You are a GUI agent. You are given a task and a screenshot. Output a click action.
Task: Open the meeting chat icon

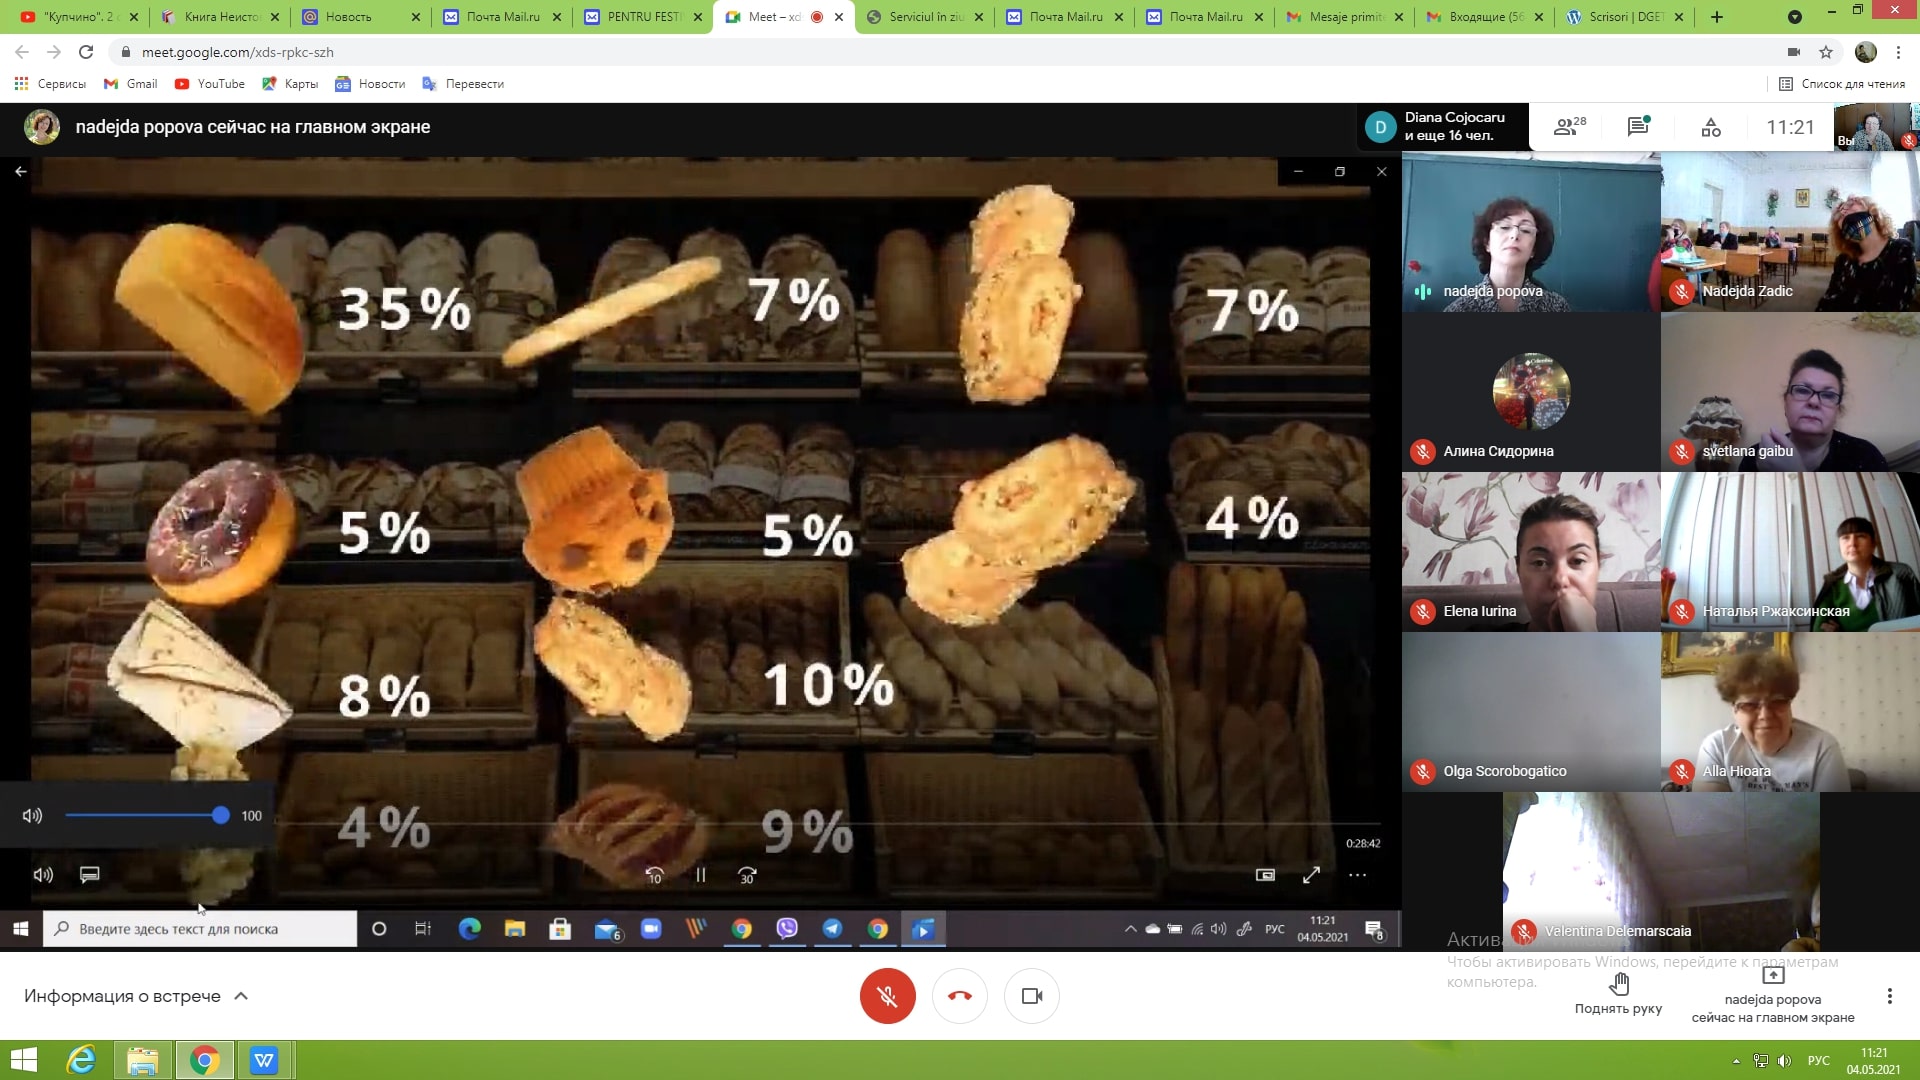click(x=1637, y=127)
